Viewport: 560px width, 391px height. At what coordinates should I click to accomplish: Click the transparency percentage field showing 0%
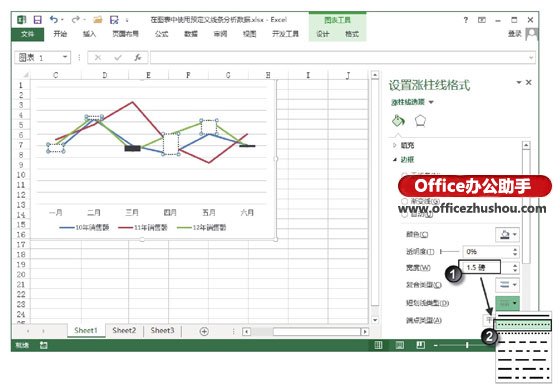click(488, 252)
